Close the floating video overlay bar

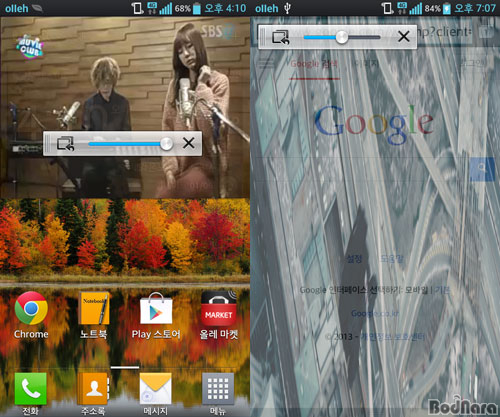189,144
